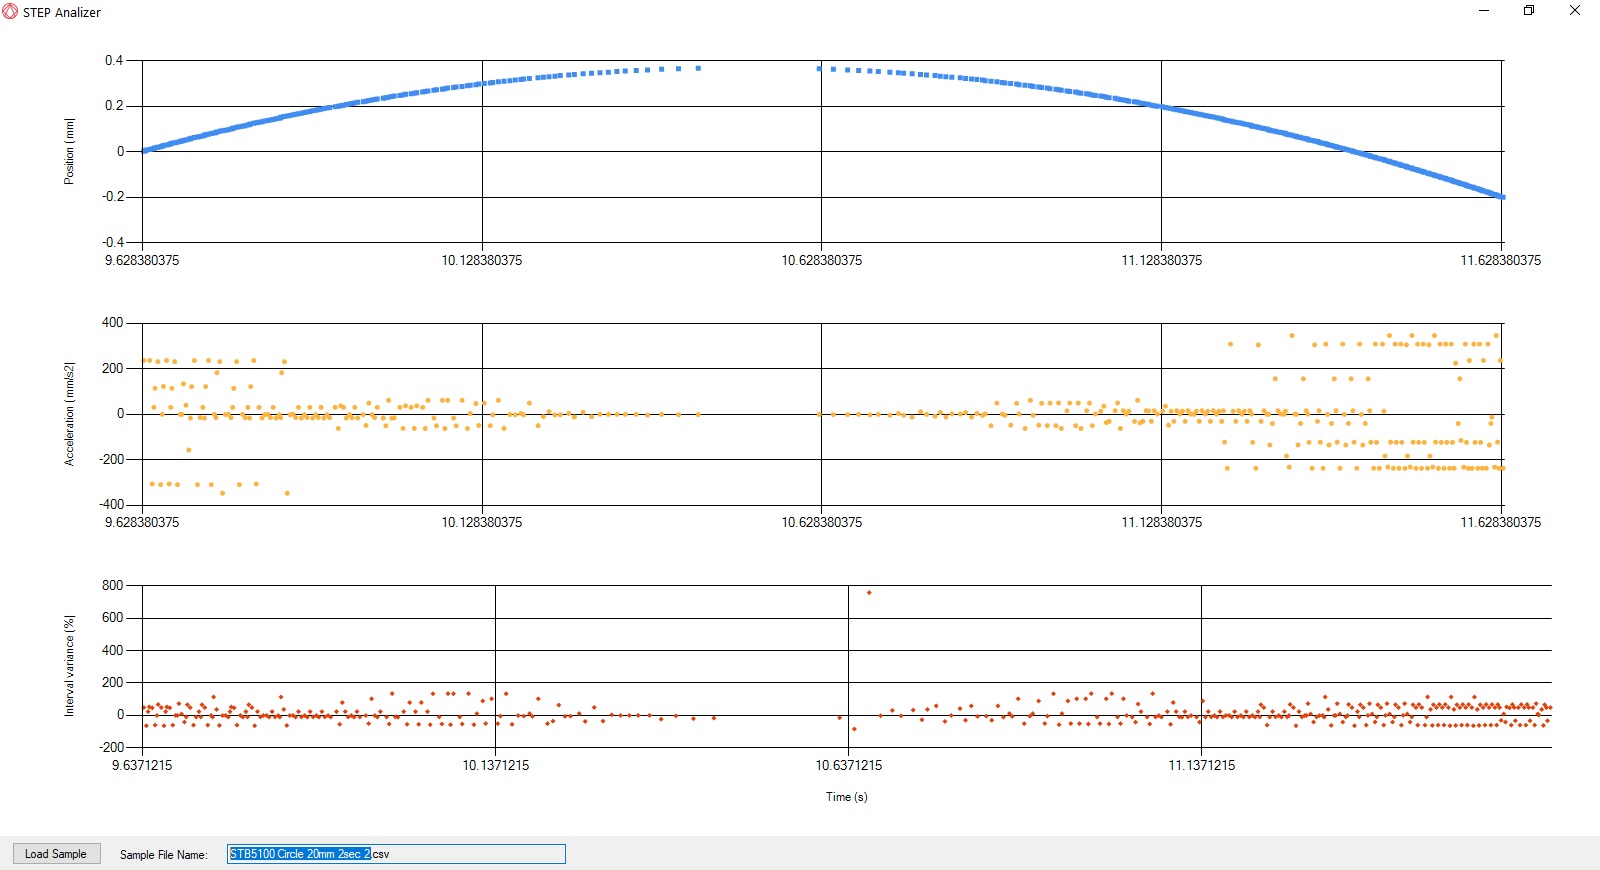Click the 'Acceleration (mm/s2)' axis title
This screenshot has width=1600, height=870.
69,414
